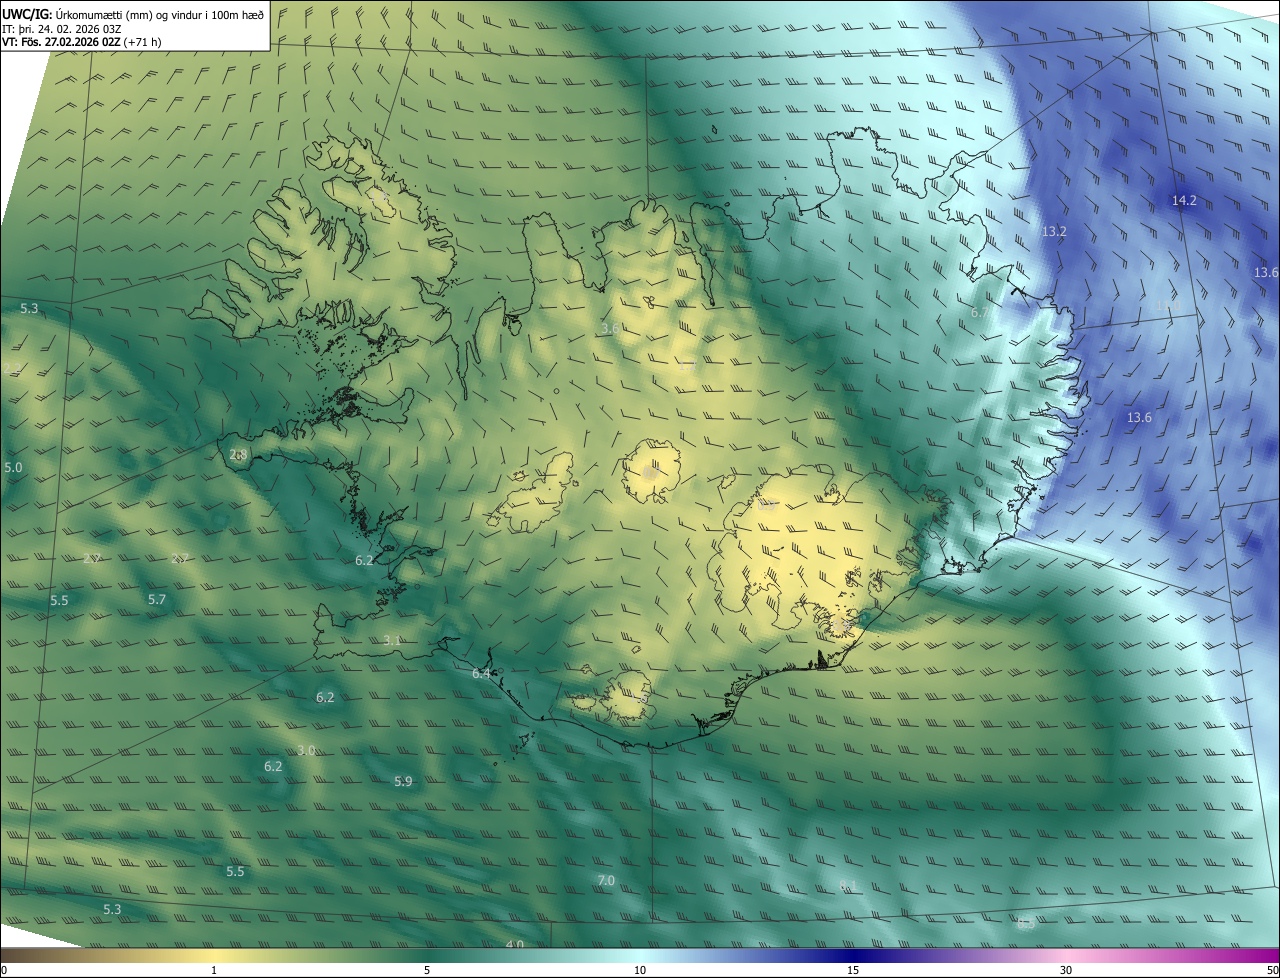Screen dimensions: 1280x978
Task: Click the 14.2 precipitation value on the map
Action: (1184, 201)
